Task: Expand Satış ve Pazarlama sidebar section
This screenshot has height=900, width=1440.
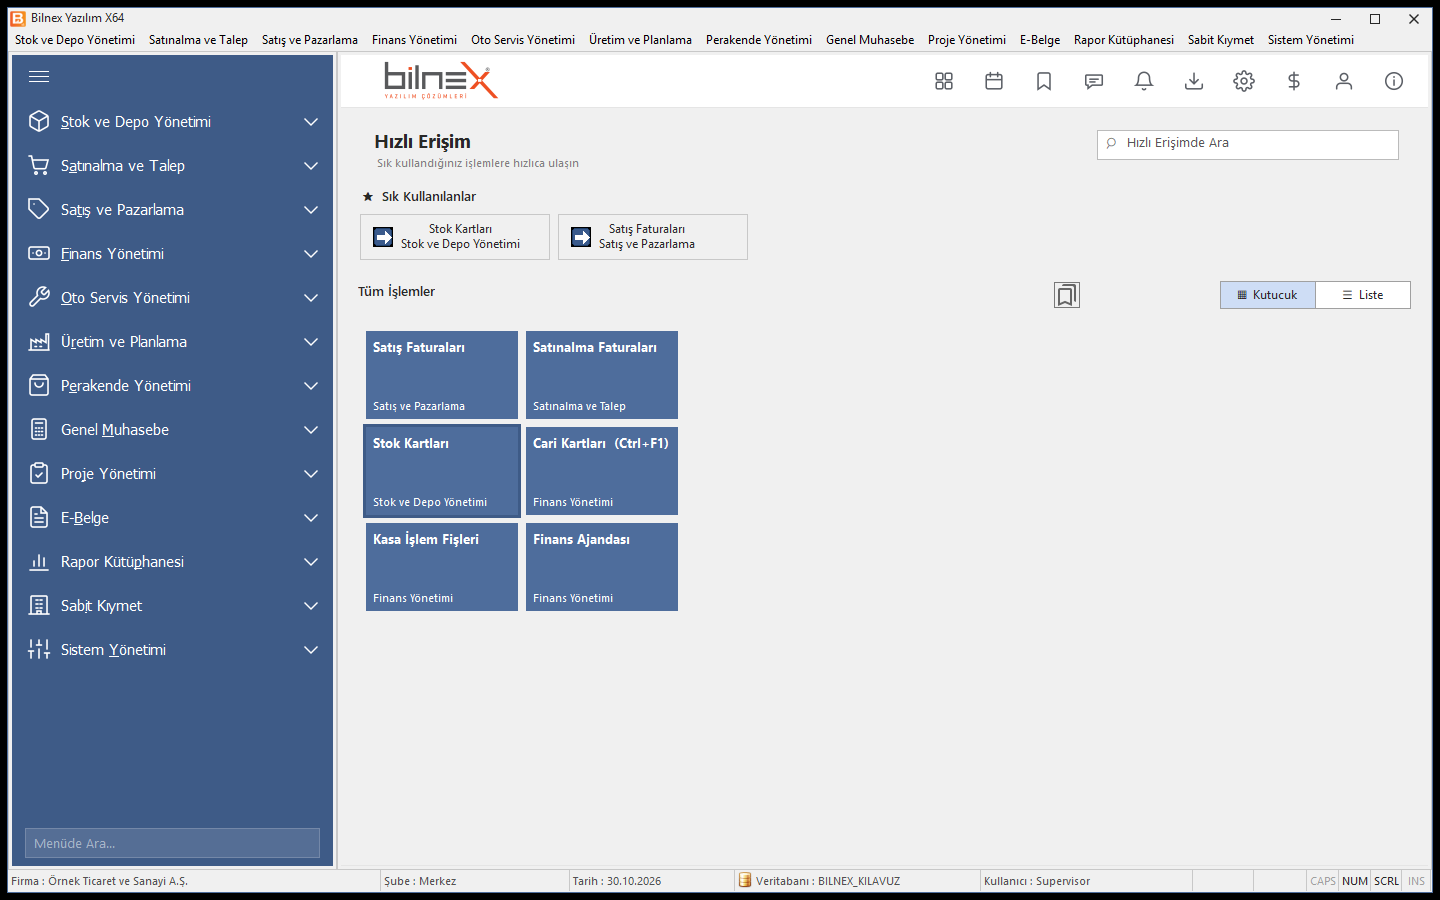Action: pyautogui.click(x=311, y=210)
